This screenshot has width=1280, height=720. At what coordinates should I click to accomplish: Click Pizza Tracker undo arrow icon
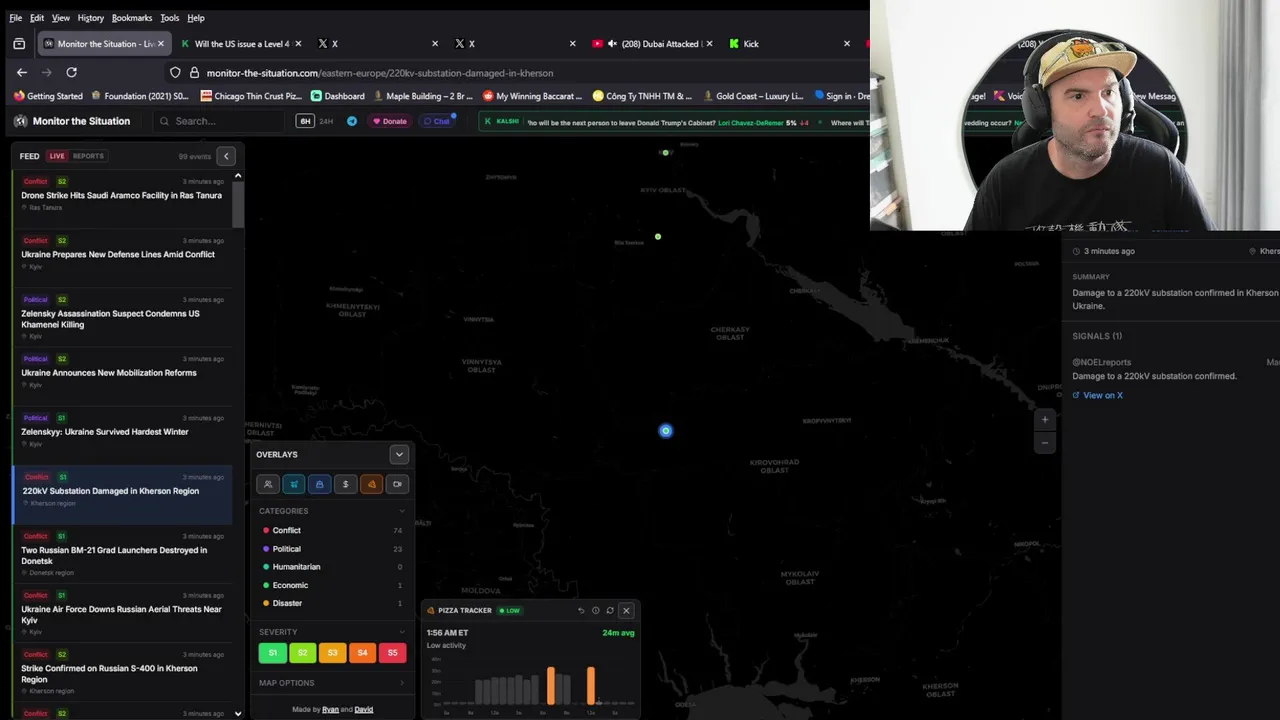click(x=581, y=610)
